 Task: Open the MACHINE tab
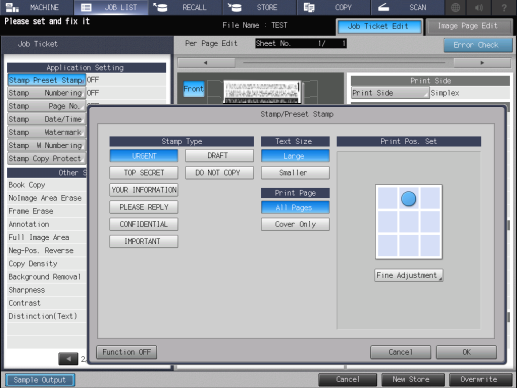[37, 7]
